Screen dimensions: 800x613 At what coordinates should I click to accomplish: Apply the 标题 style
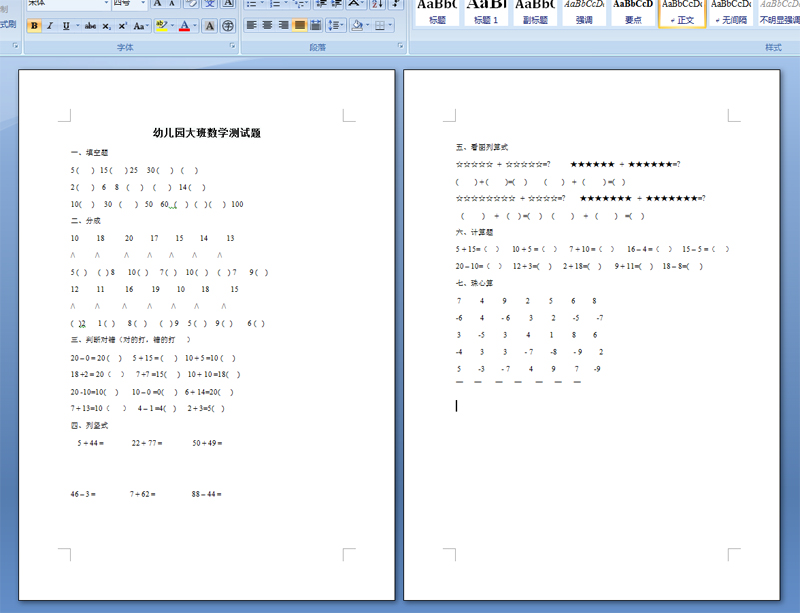(437, 13)
